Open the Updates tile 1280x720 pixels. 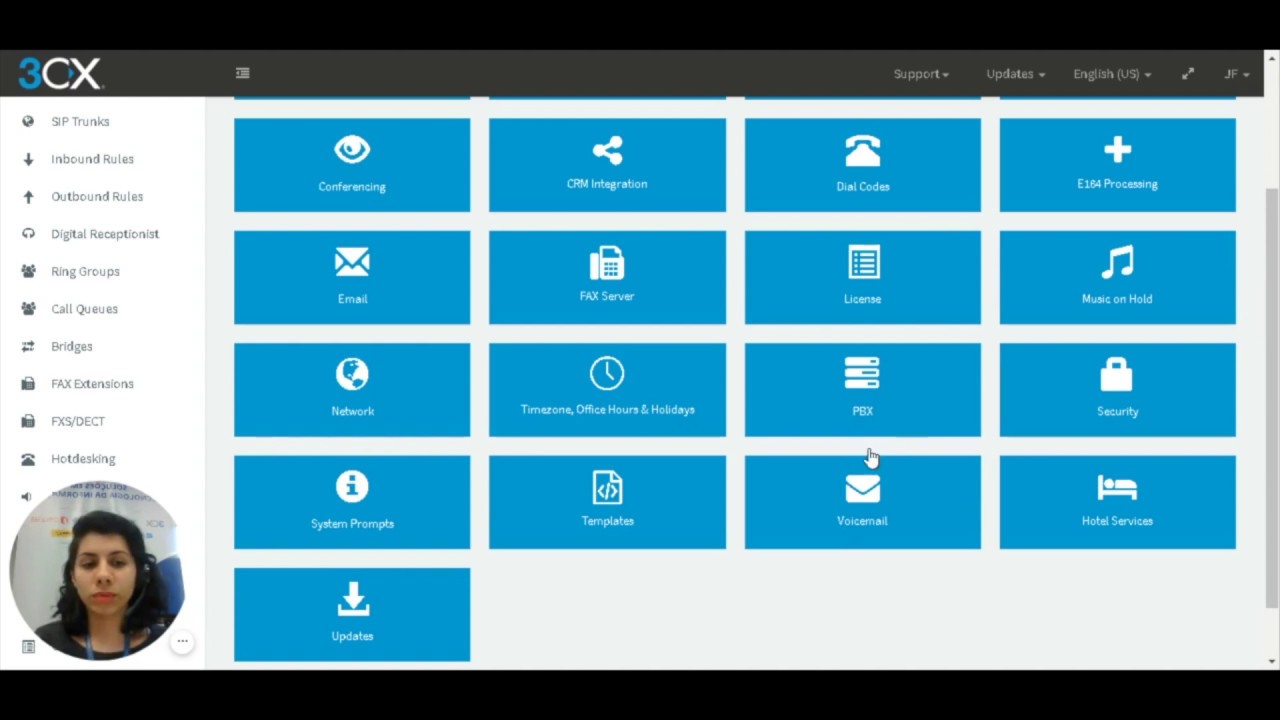(352, 615)
